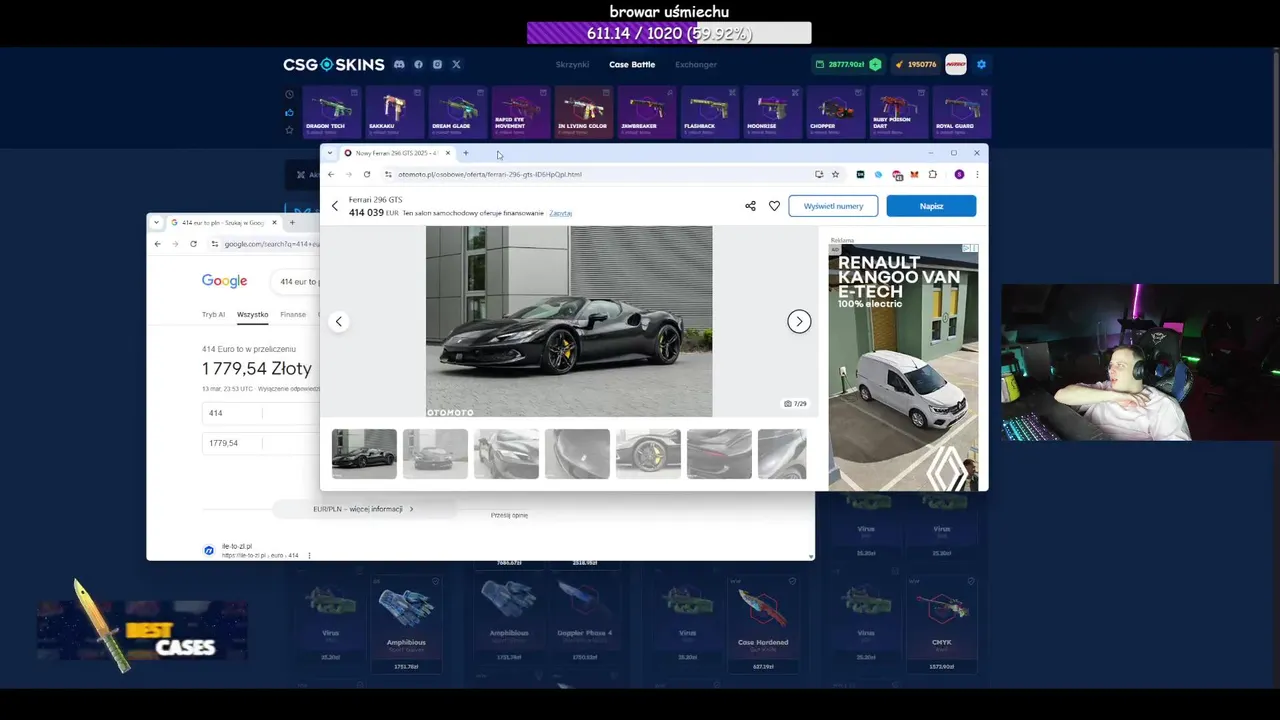
Task: Click the thumbs-up icon beside the drop feed
Action: point(290,112)
